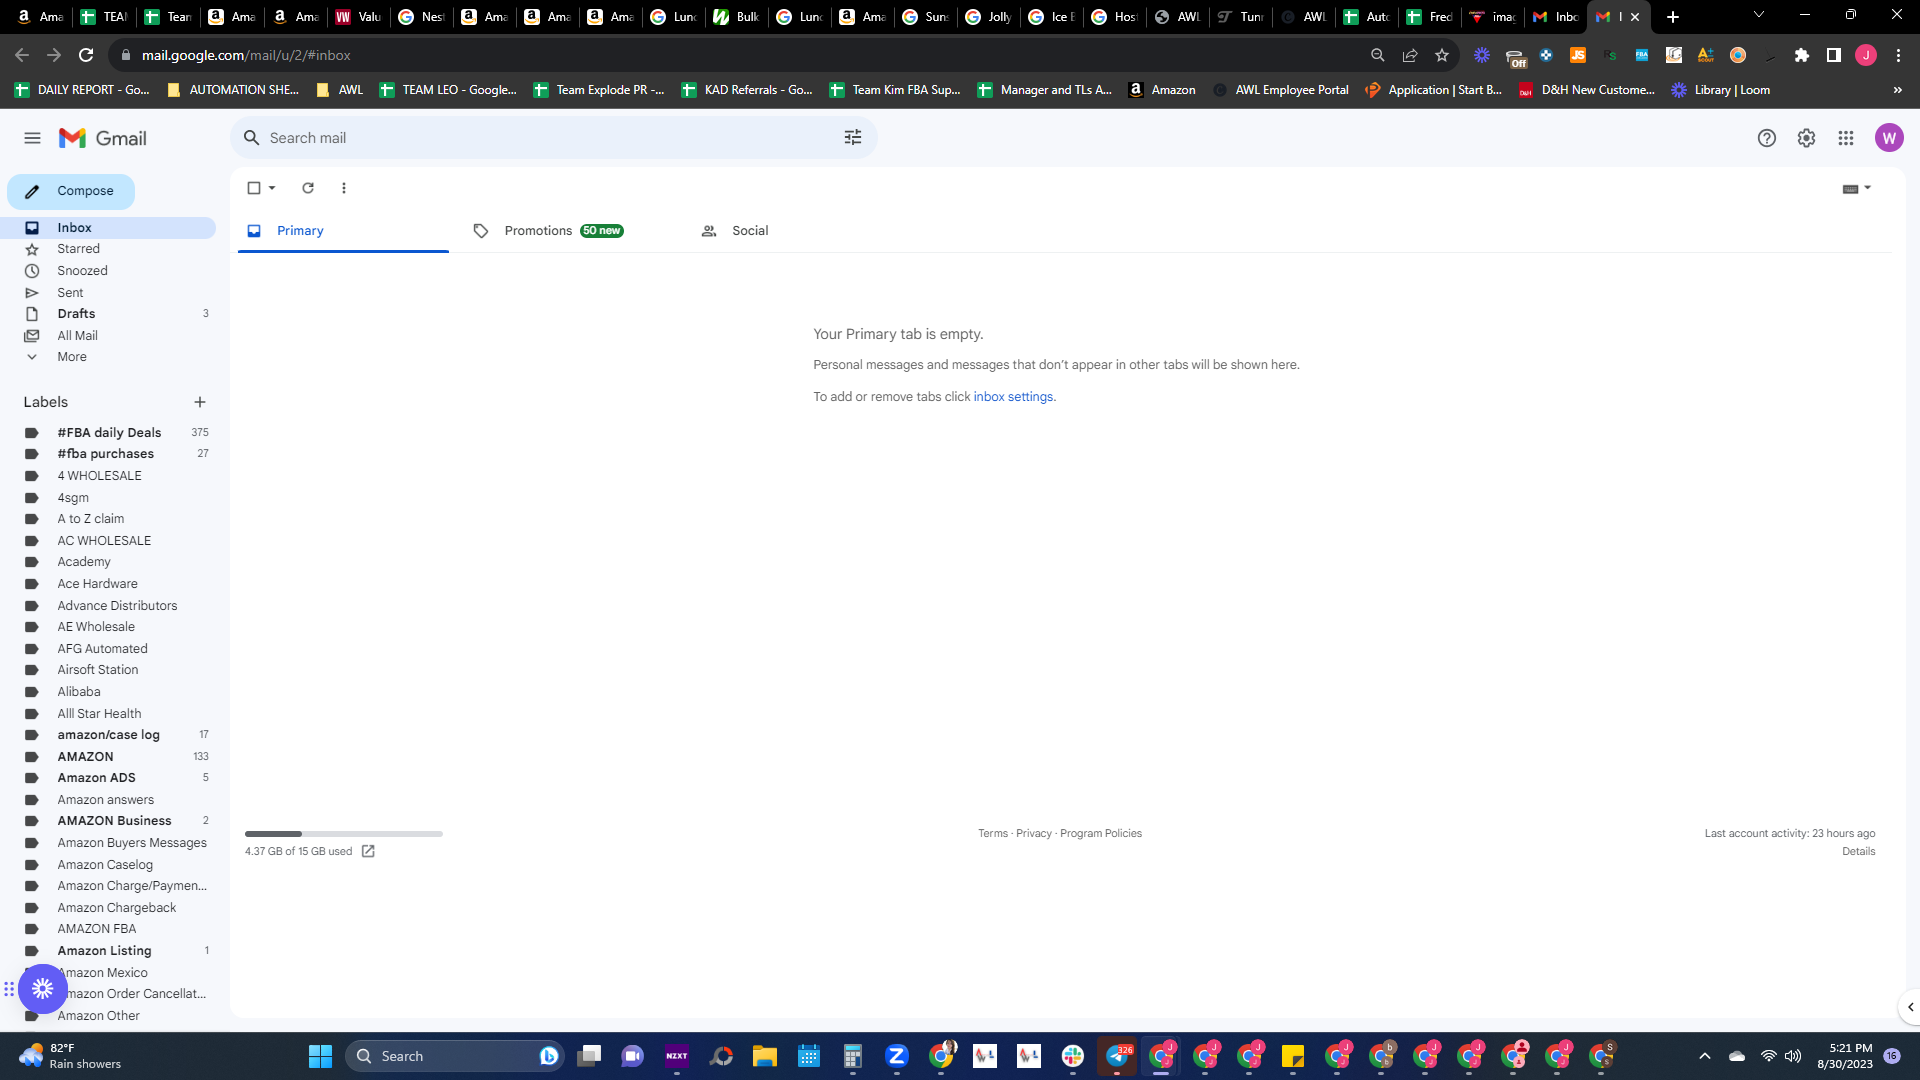Open the #fba purchases label
The height and width of the screenshot is (1080, 1920).
108,454
